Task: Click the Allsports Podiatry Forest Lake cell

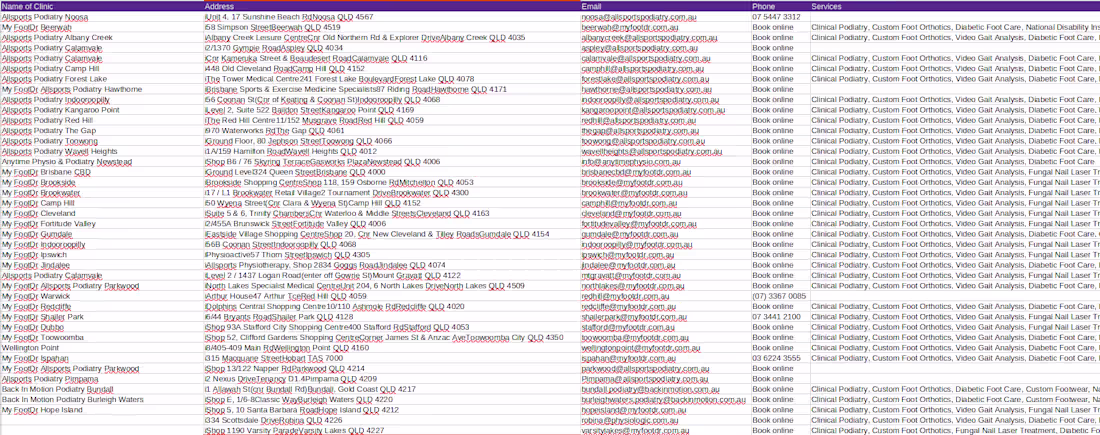Action: (x=102, y=79)
